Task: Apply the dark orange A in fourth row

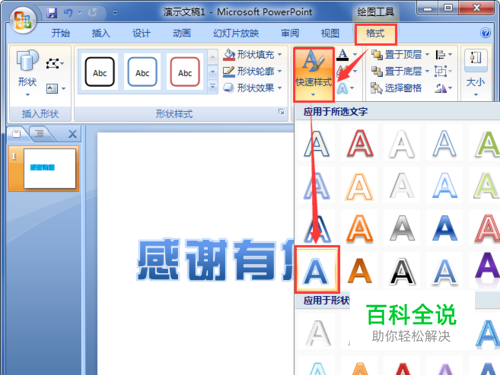Action: tap(359, 271)
